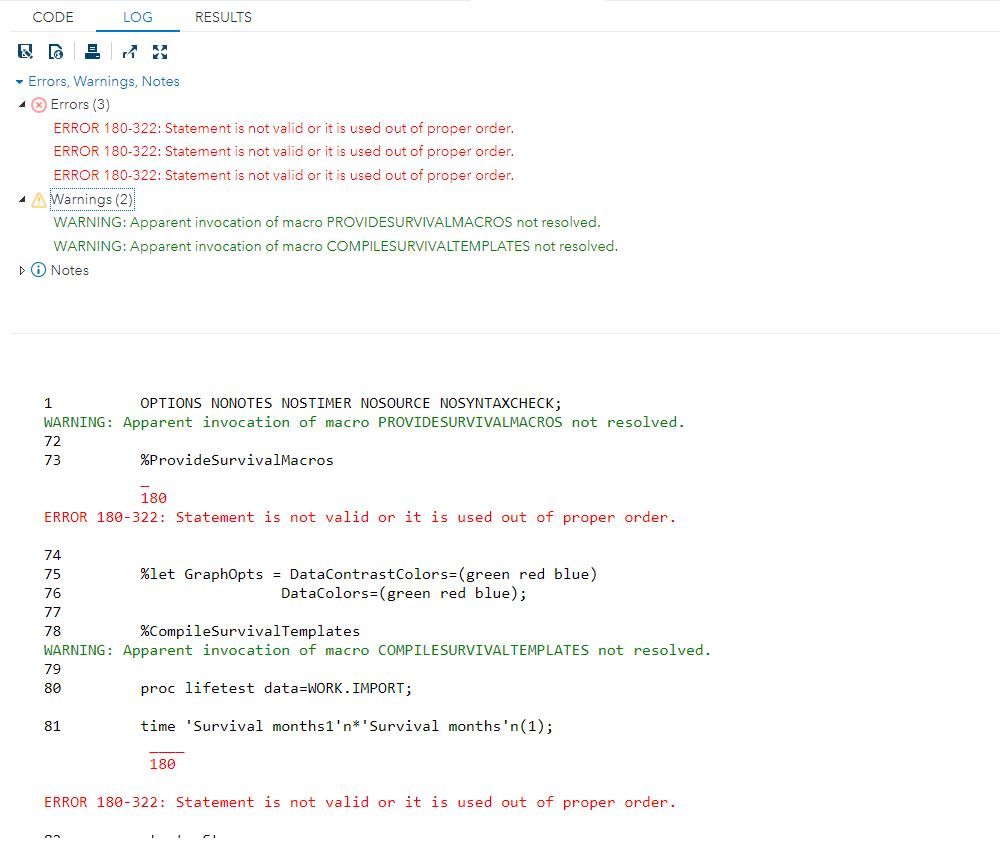The width and height of the screenshot is (1000, 841).
Task: Click the yellow warning triangle icon
Action: click(39, 199)
